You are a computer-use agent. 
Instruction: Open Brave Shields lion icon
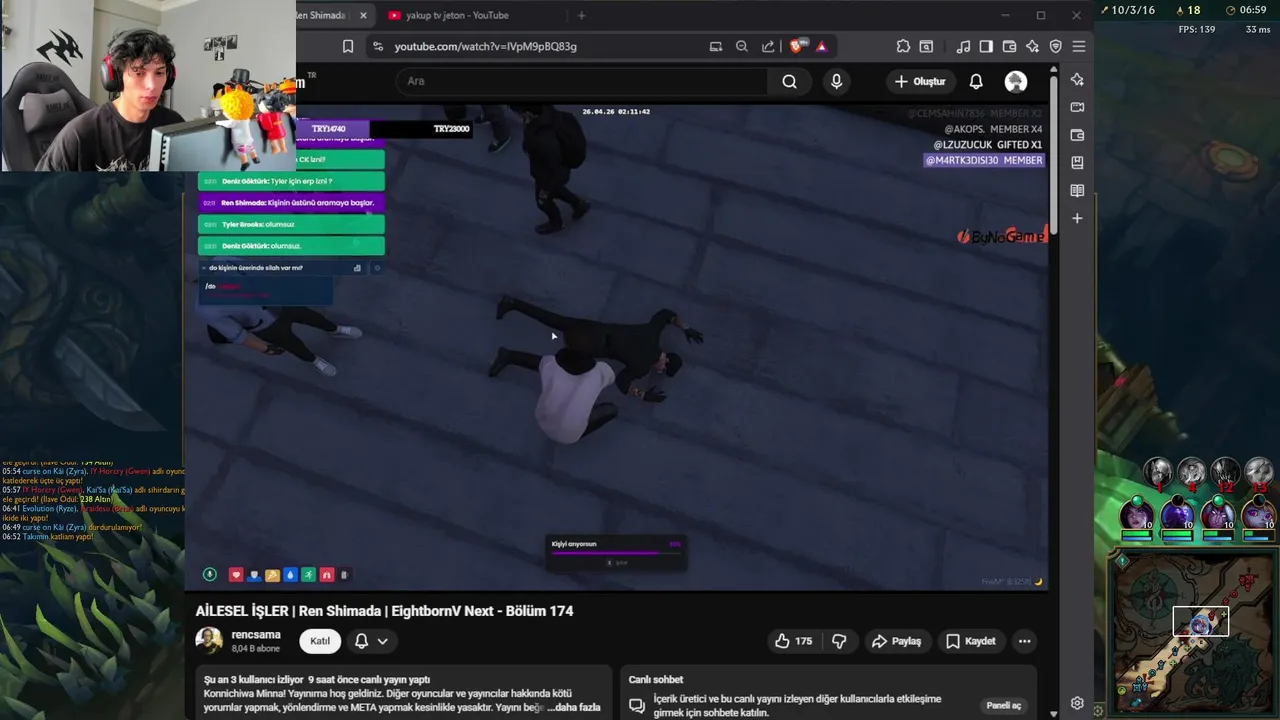797,46
